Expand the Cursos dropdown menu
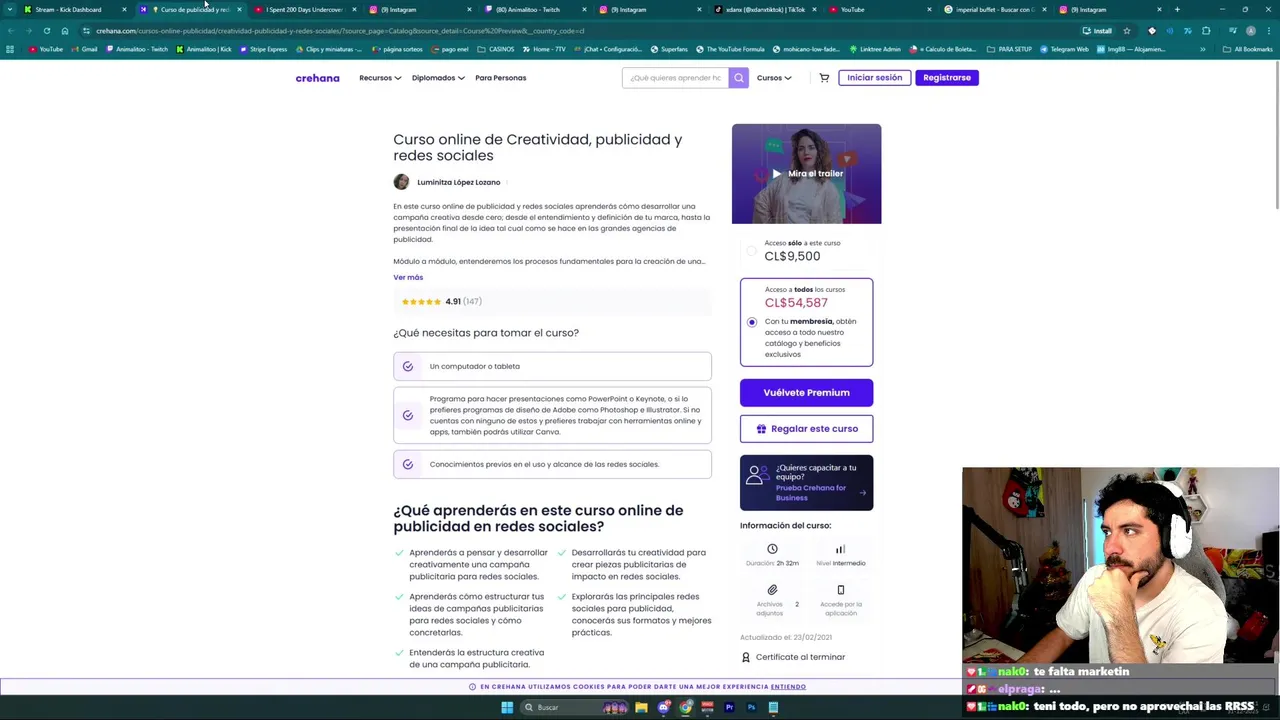 774,78
